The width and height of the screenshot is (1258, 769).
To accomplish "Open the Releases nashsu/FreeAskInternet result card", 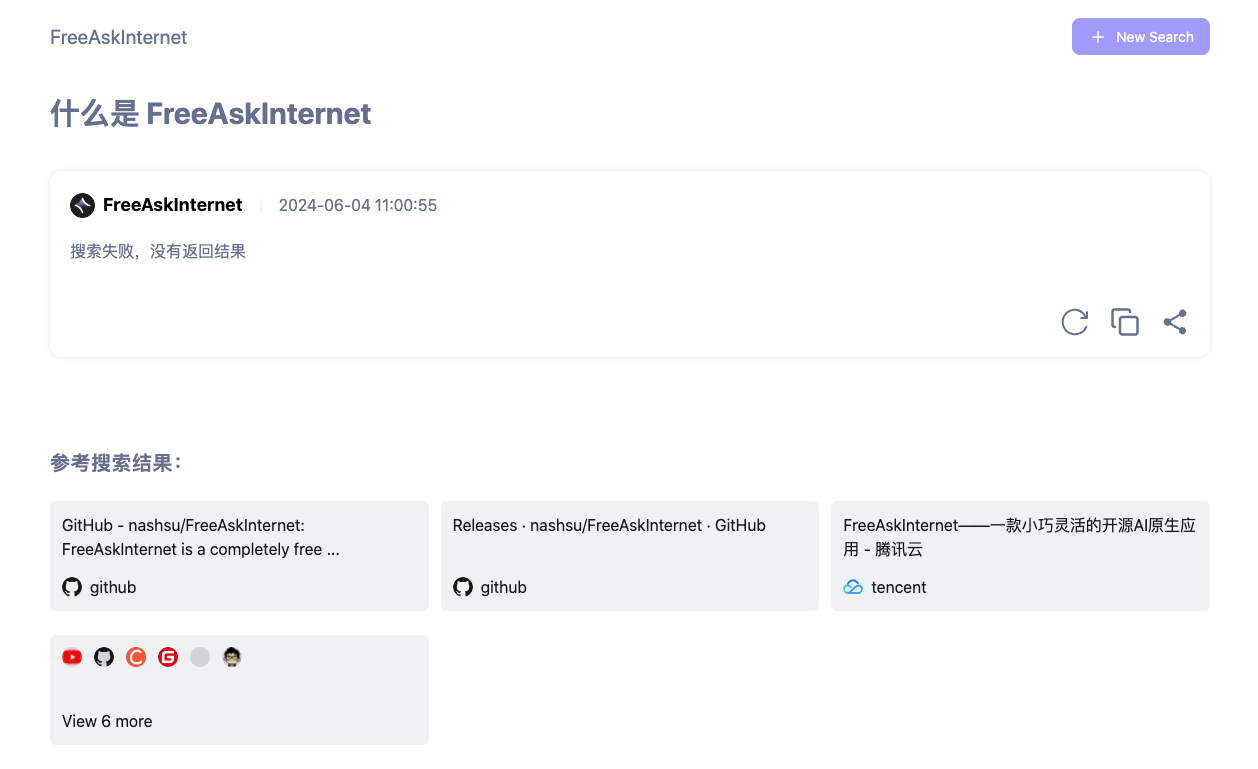I will click(630, 556).
